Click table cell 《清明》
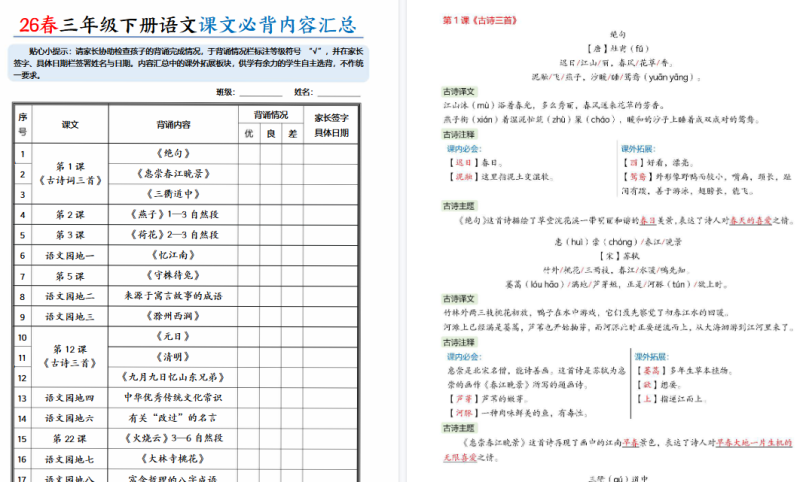The width and height of the screenshot is (800, 482). point(173,357)
